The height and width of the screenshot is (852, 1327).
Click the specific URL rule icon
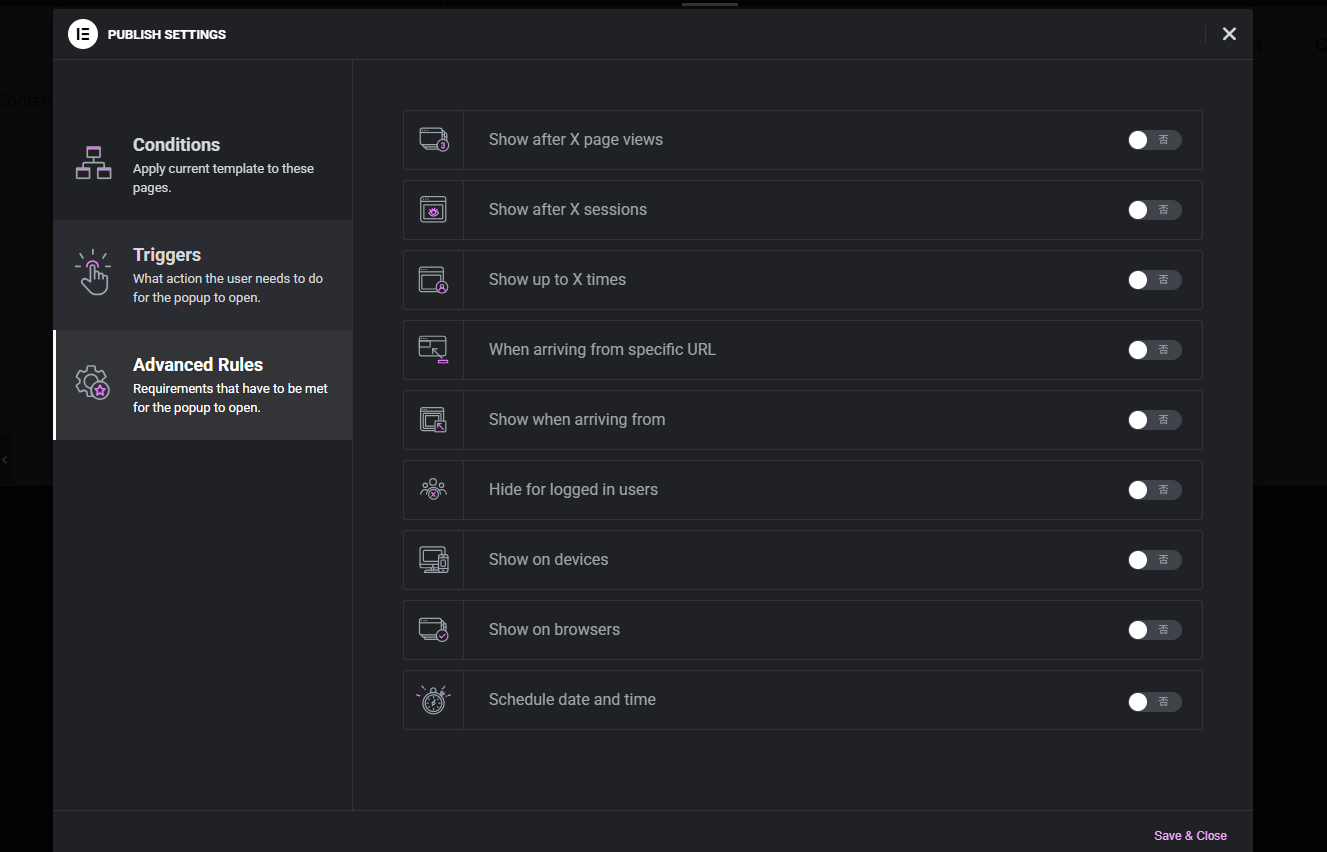[x=433, y=349]
